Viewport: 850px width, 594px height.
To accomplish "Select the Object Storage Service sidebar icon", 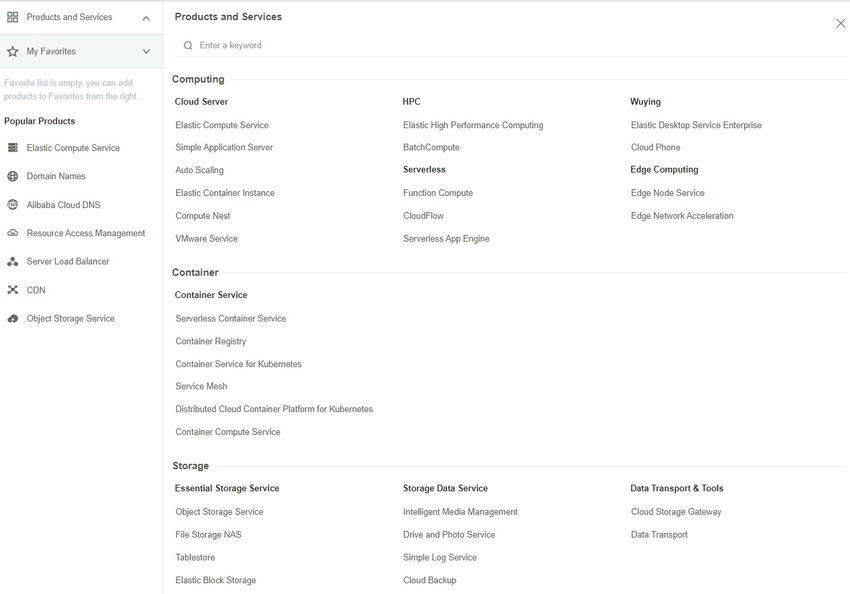I will click(x=14, y=318).
